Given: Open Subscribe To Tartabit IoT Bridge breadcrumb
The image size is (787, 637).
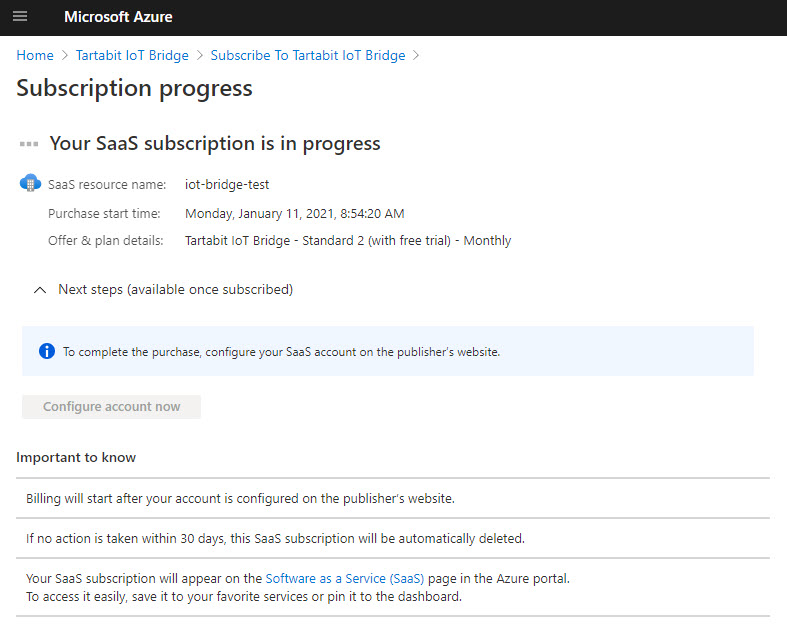Looking at the screenshot, I should click(308, 55).
